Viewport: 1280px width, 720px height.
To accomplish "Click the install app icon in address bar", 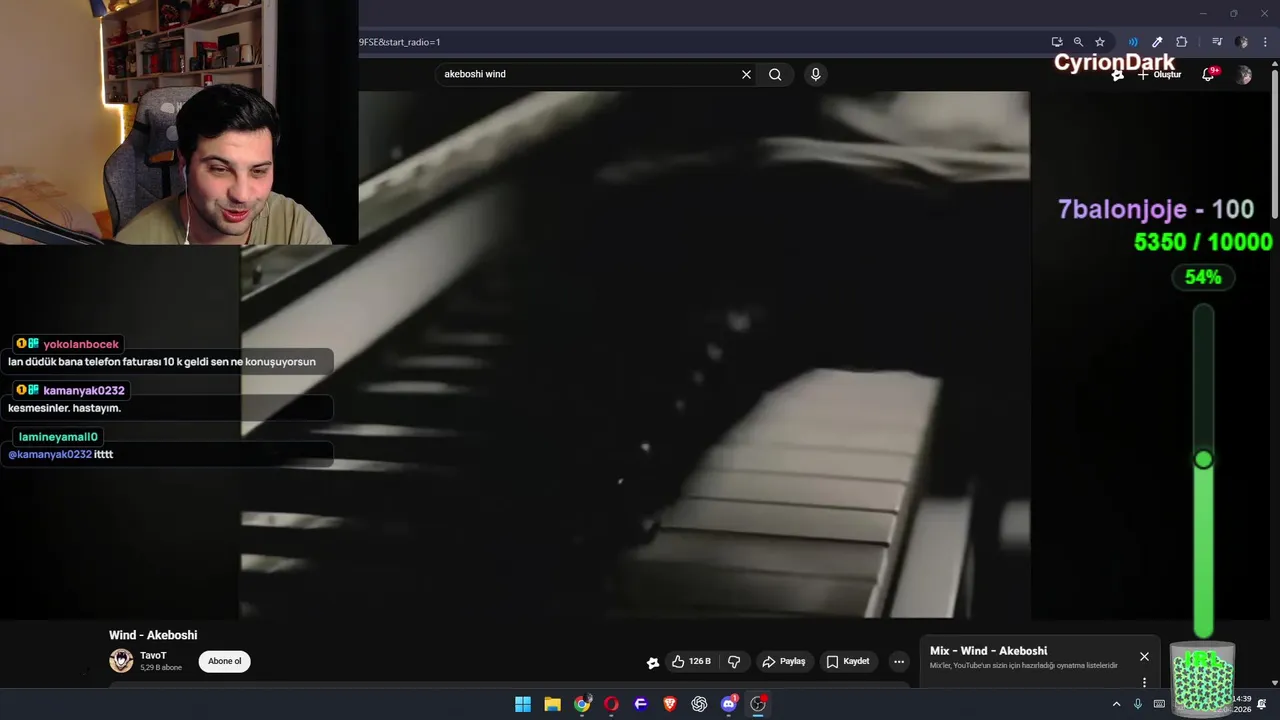I will click(1057, 42).
